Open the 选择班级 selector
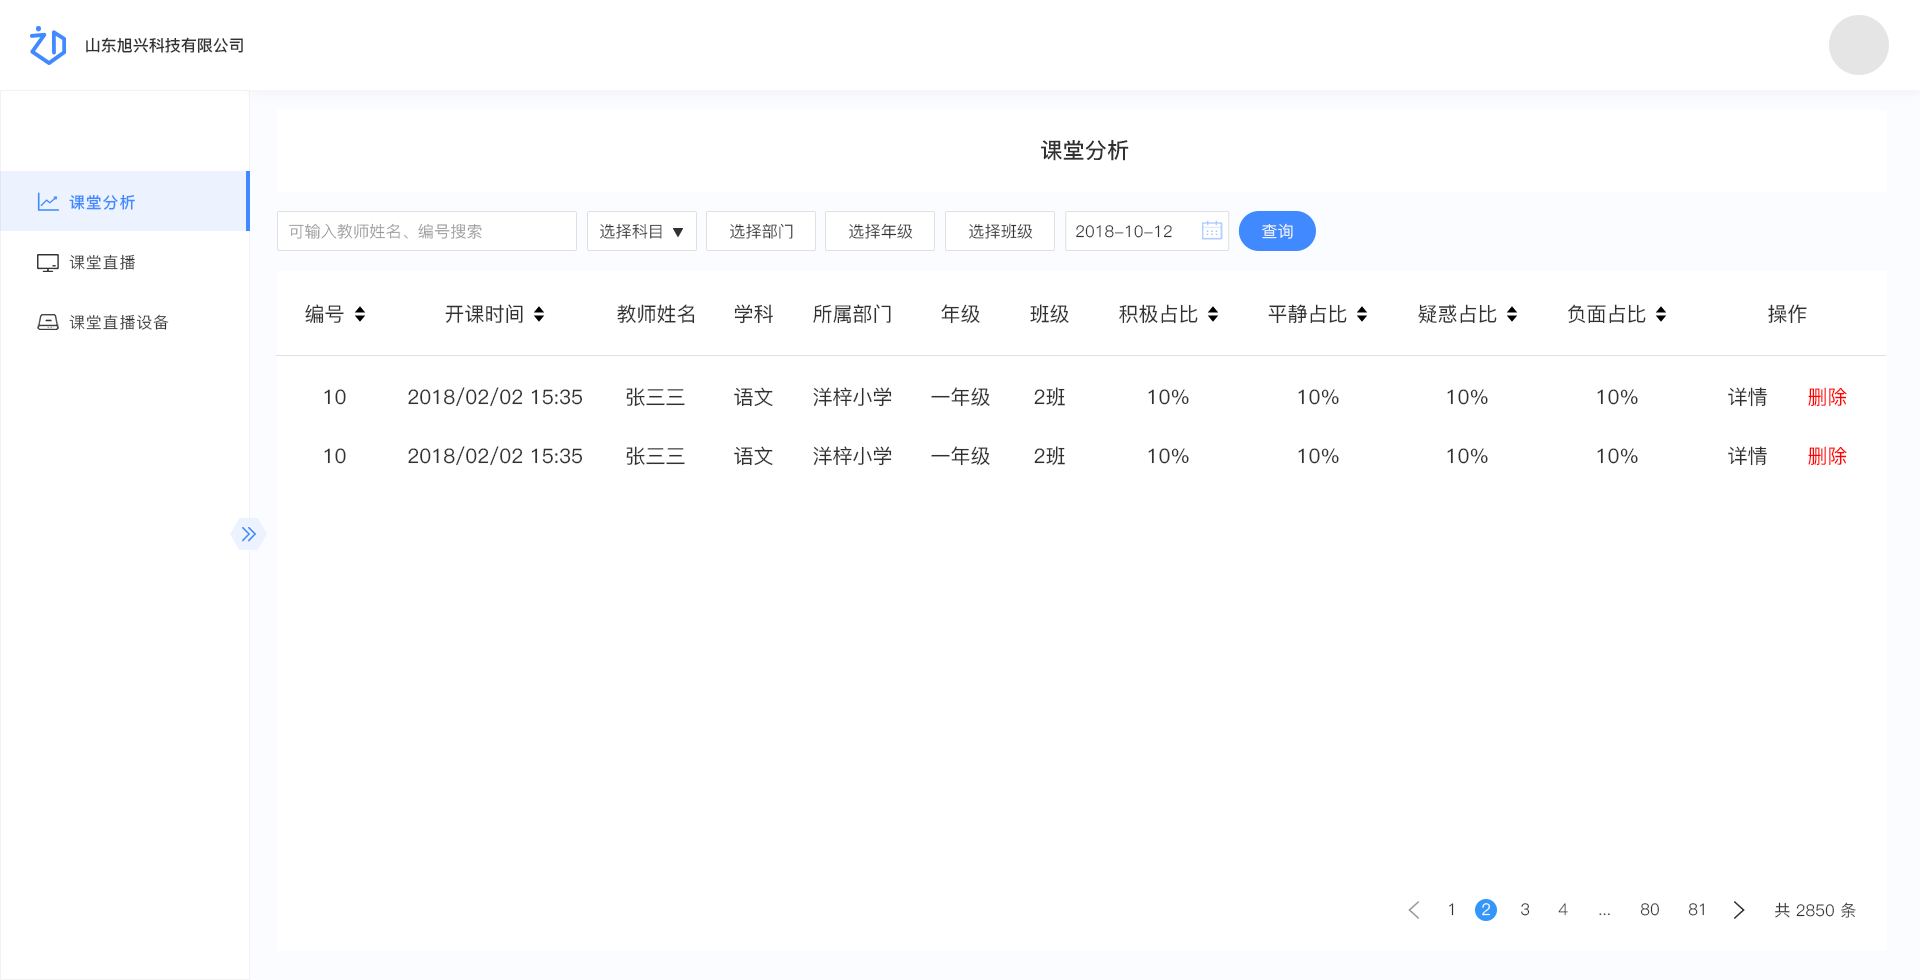The image size is (1920, 980). [1000, 231]
